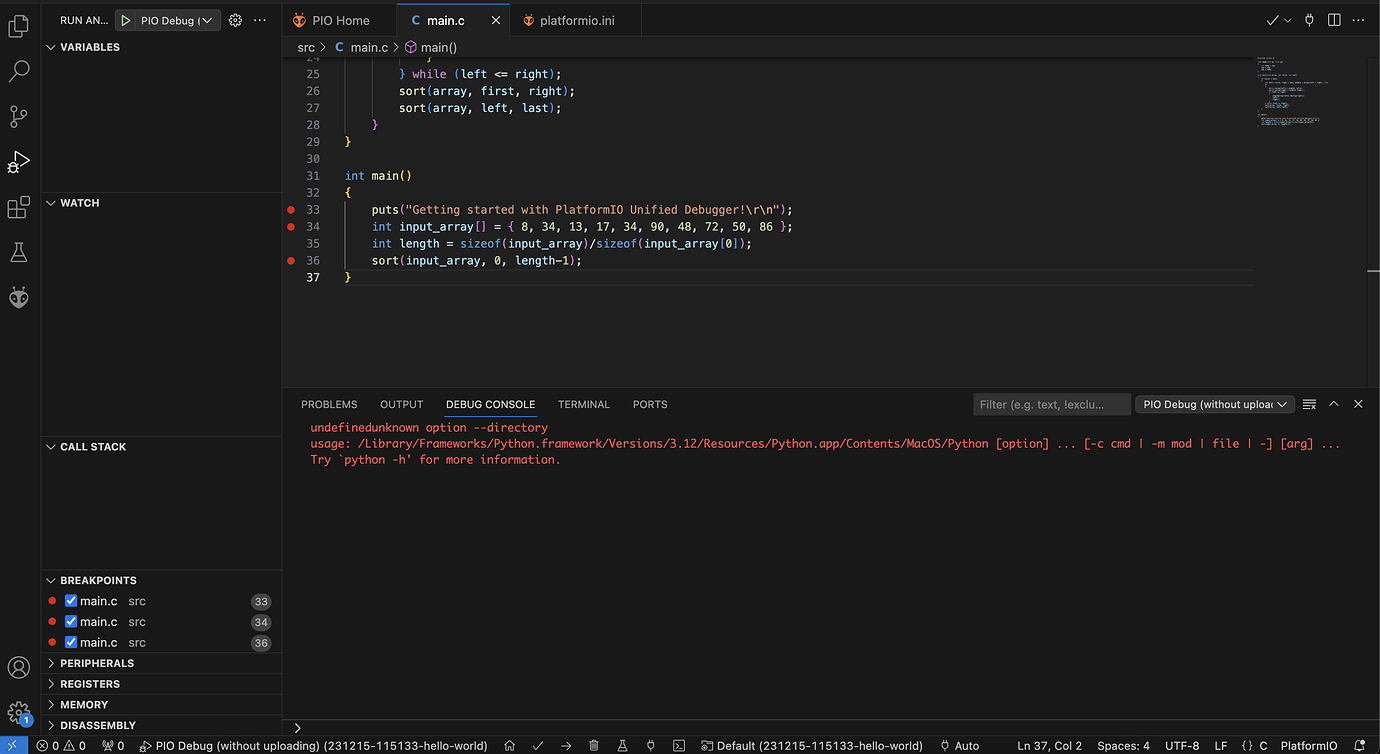Open the Testing flask view in activity bar
The image size is (1380, 754).
click(19, 252)
